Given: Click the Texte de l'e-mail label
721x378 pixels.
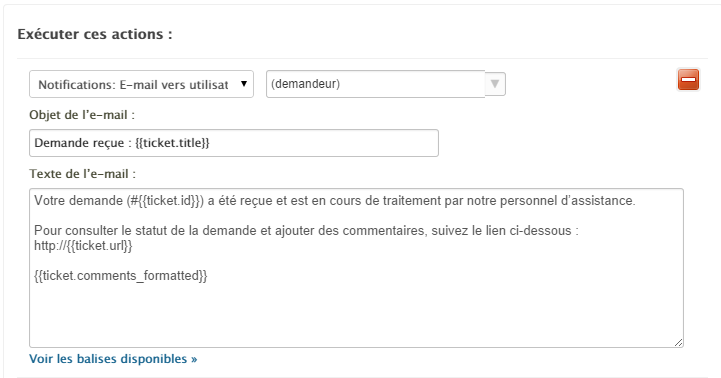Looking at the screenshot, I should pyautogui.click(x=83, y=174).
